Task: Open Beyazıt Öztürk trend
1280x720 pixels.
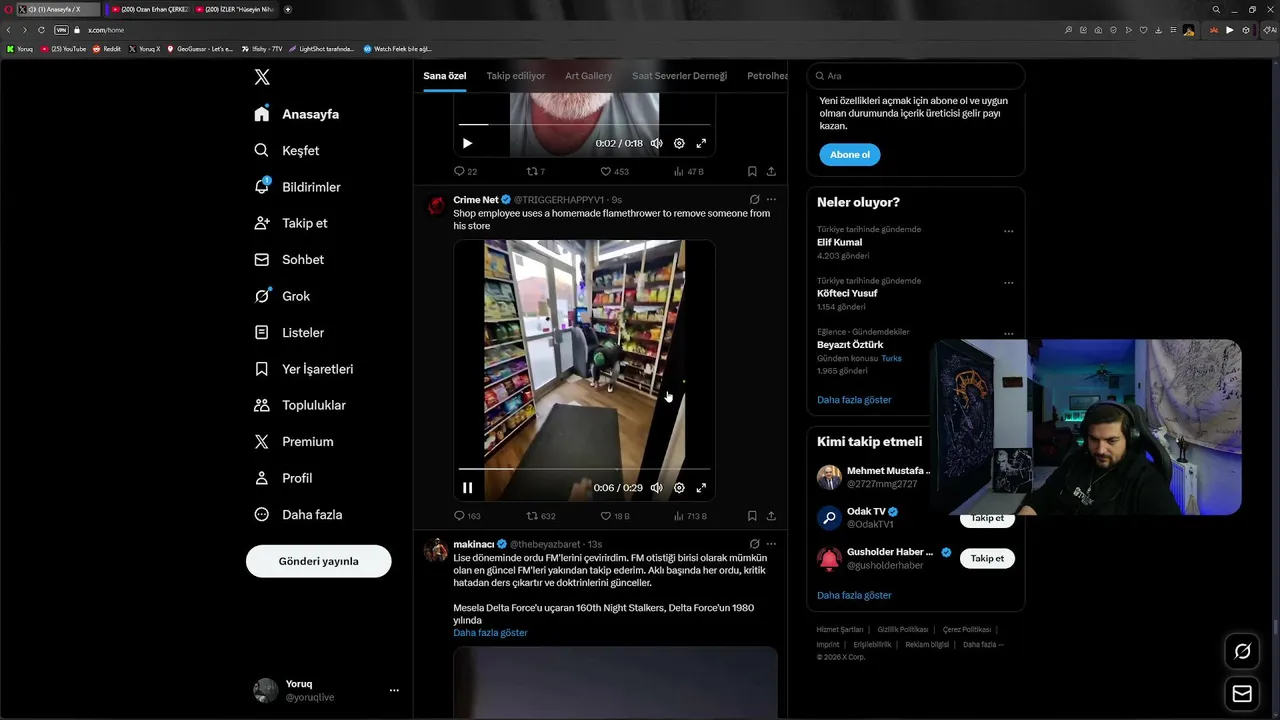Action: (850, 345)
